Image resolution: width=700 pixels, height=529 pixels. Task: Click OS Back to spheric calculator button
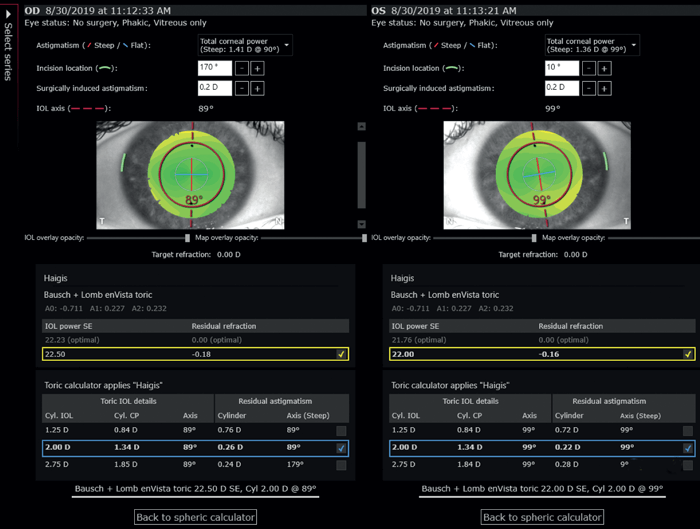pos(542,517)
